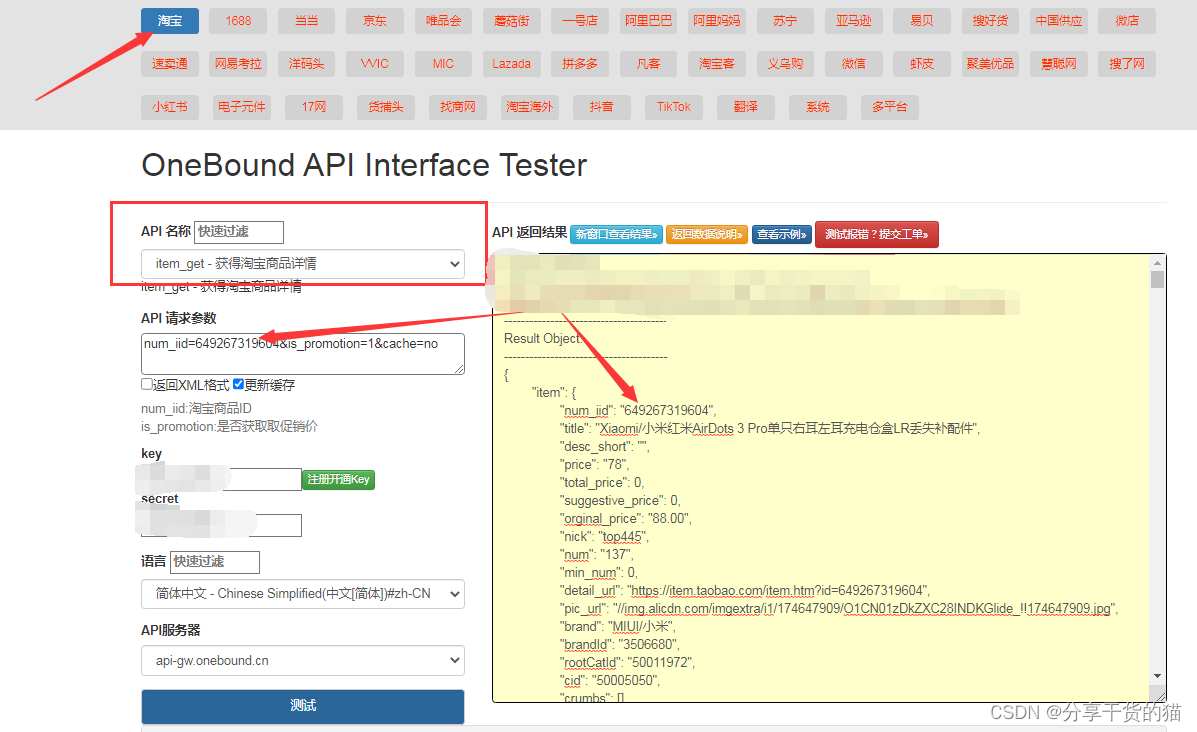Expand the item_get API name dropdown
This screenshot has width=1197, height=732.
click(x=303, y=263)
